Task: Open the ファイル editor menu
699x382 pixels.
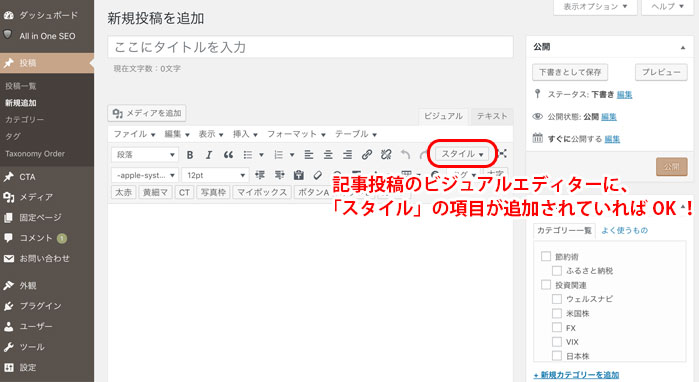Action: tap(134, 134)
